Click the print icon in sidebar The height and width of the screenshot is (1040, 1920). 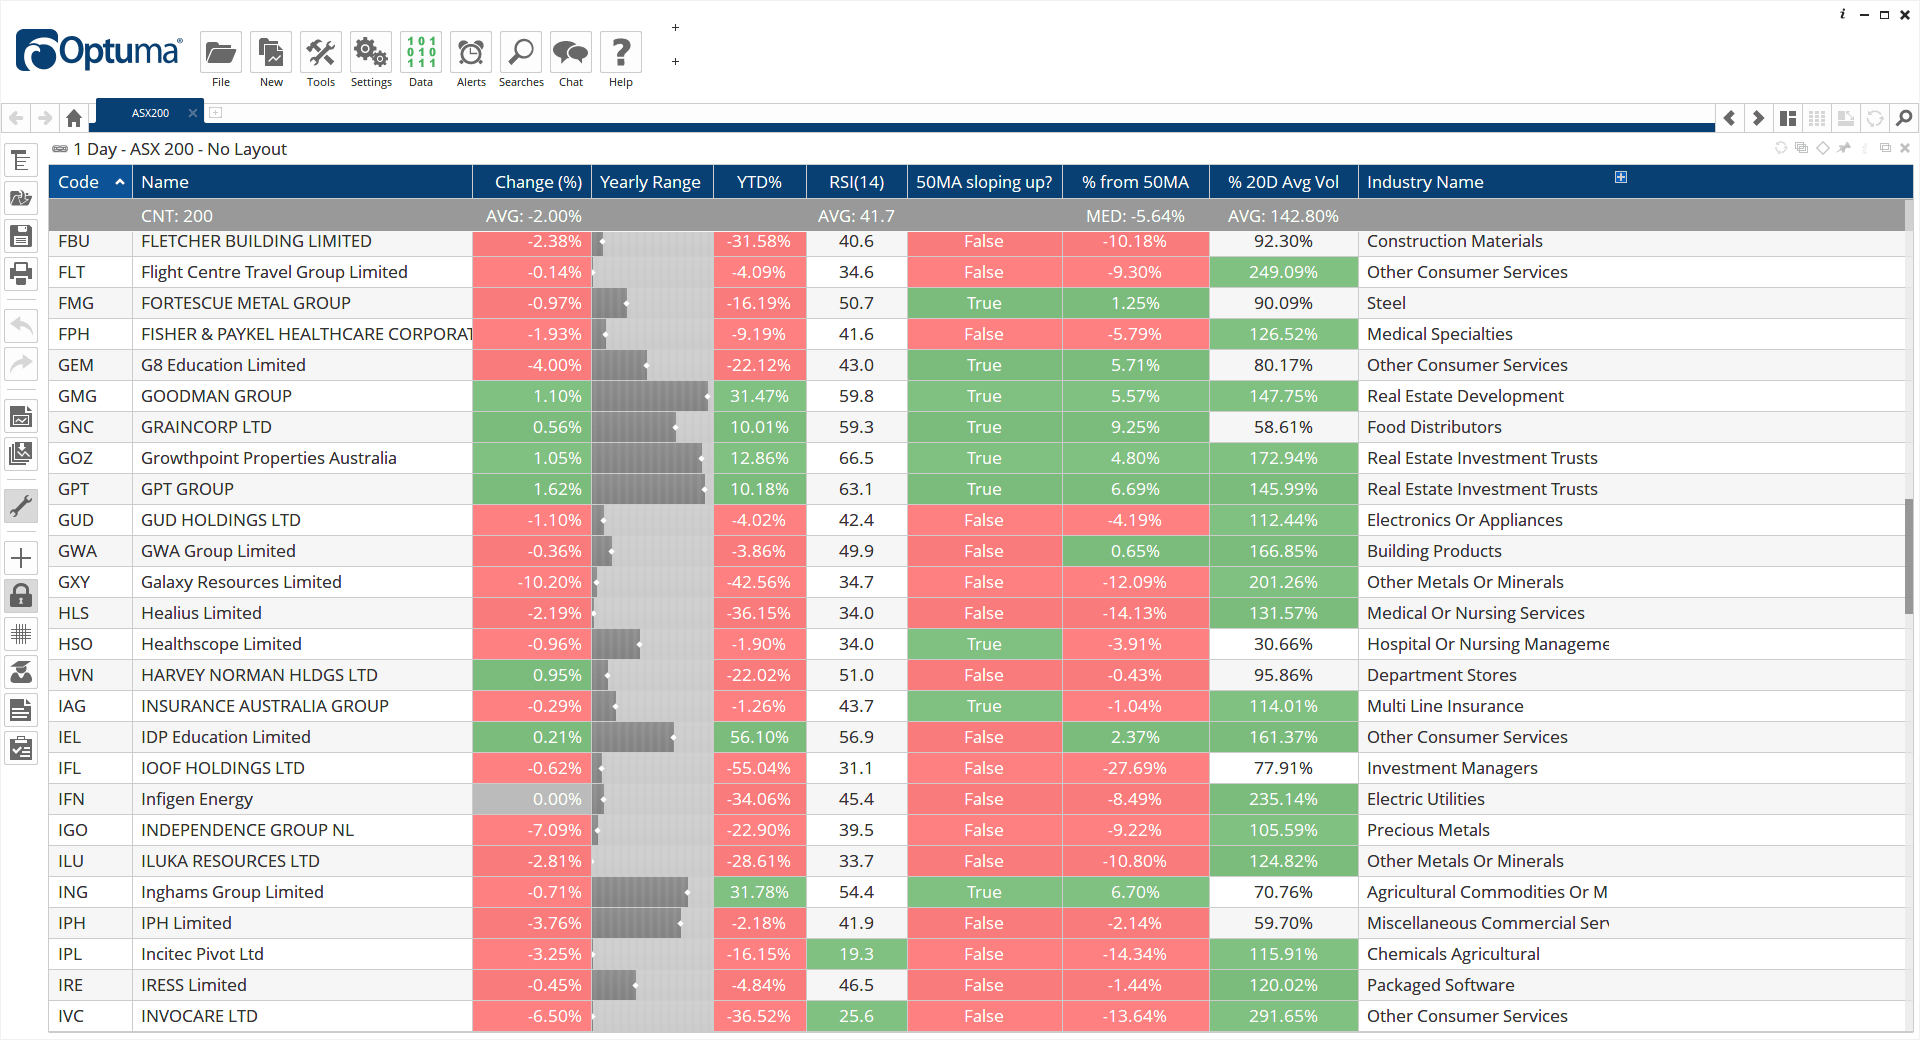[21, 274]
